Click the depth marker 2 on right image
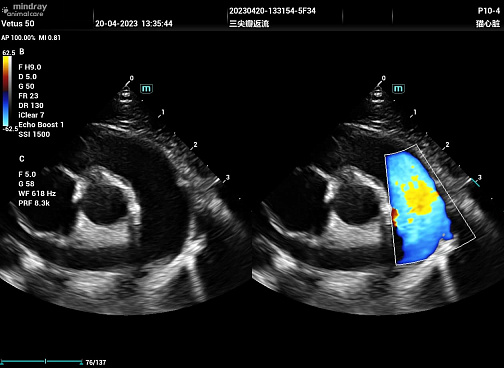The image size is (504, 368). 447,145
